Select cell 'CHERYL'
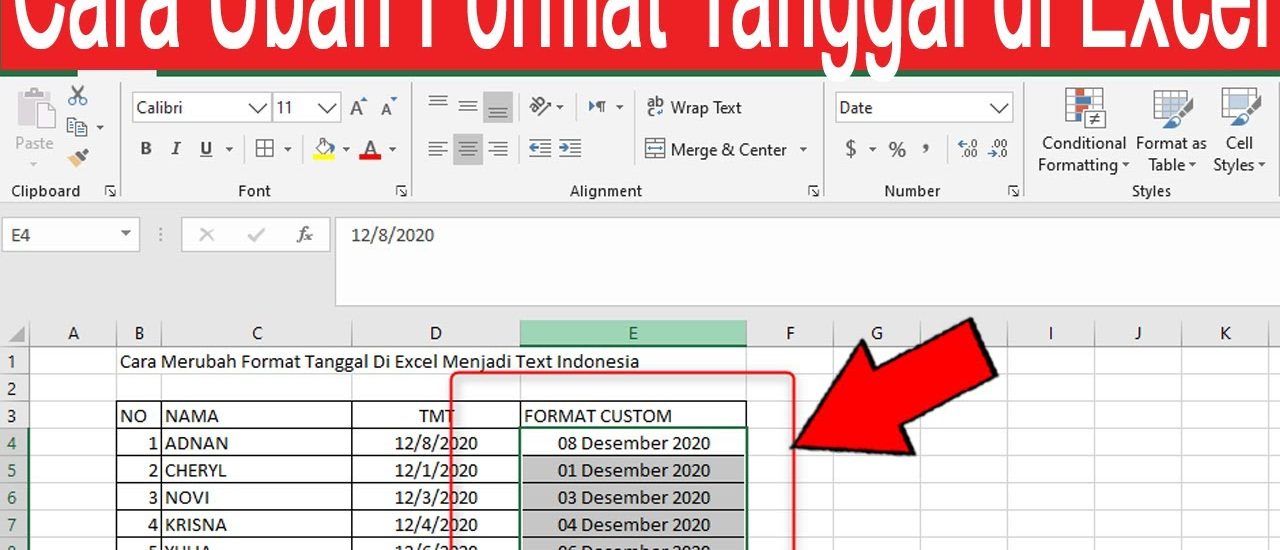Screen dimensions: 1280x550 point(256,470)
